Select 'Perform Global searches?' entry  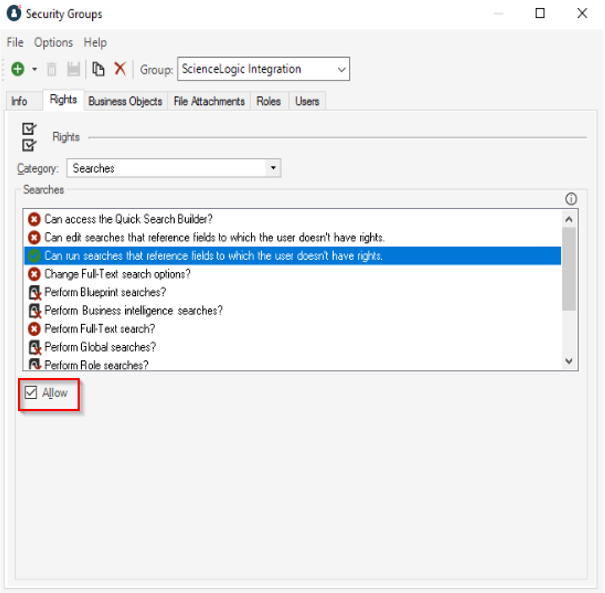[x=100, y=347]
